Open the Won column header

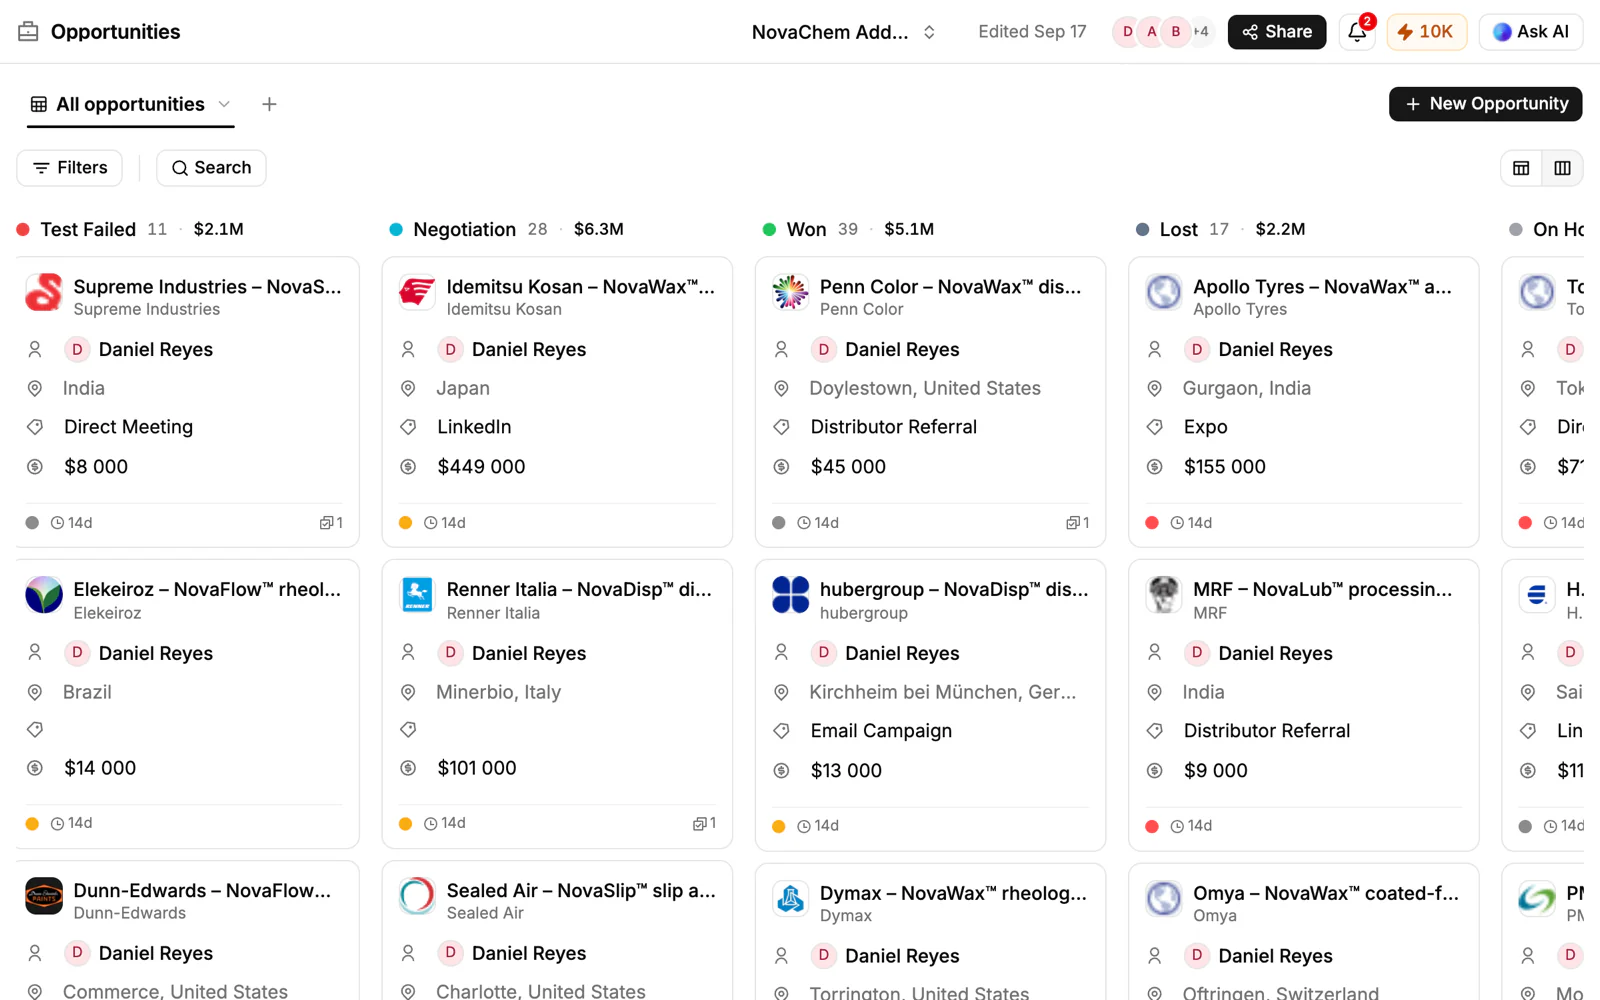point(806,229)
